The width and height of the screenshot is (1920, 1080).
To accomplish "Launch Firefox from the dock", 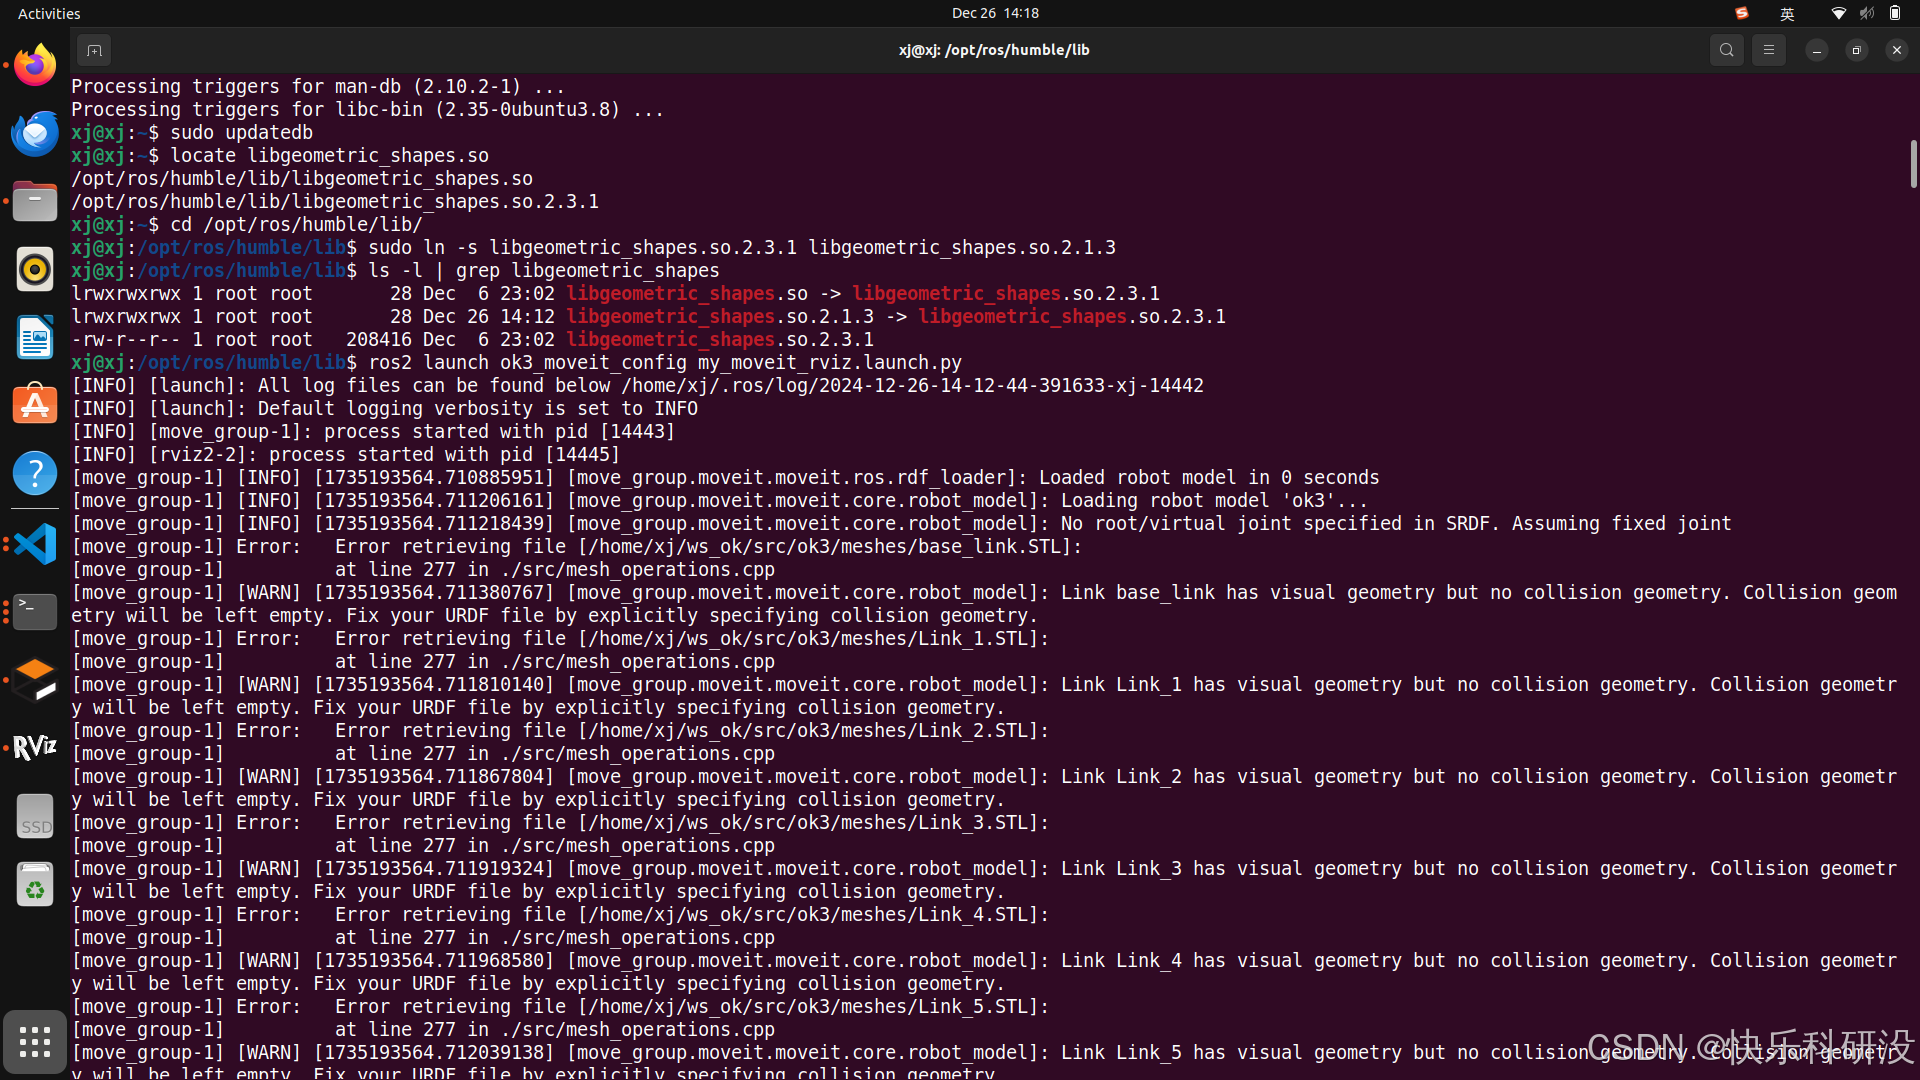I will pos(35,66).
